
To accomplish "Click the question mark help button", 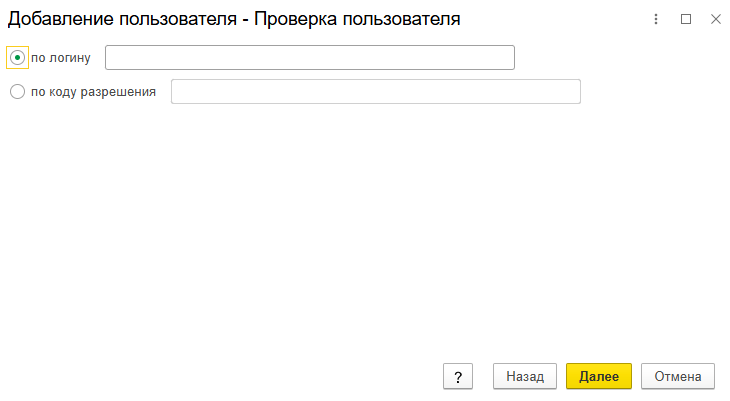I will [x=457, y=376].
